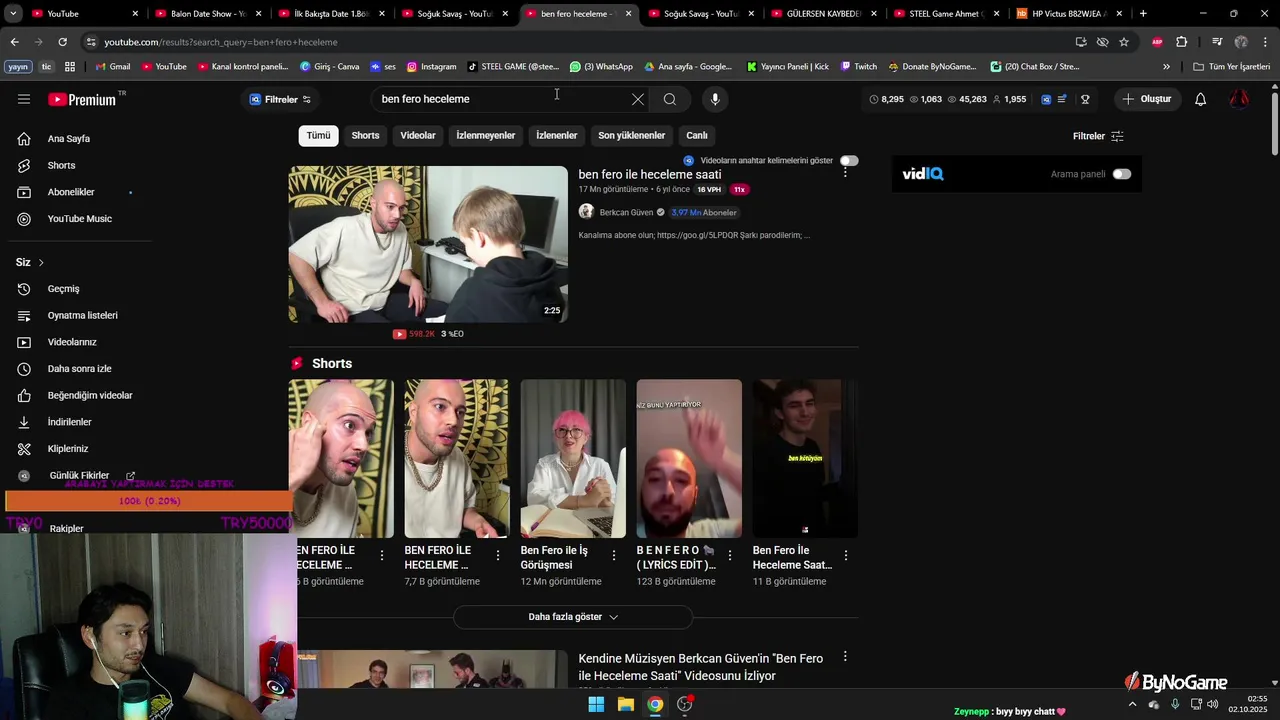Image resolution: width=1280 pixels, height=720 pixels.
Task: Toggle 'Videoların anahtar kelimelerini göster' switch
Action: (x=849, y=160)
